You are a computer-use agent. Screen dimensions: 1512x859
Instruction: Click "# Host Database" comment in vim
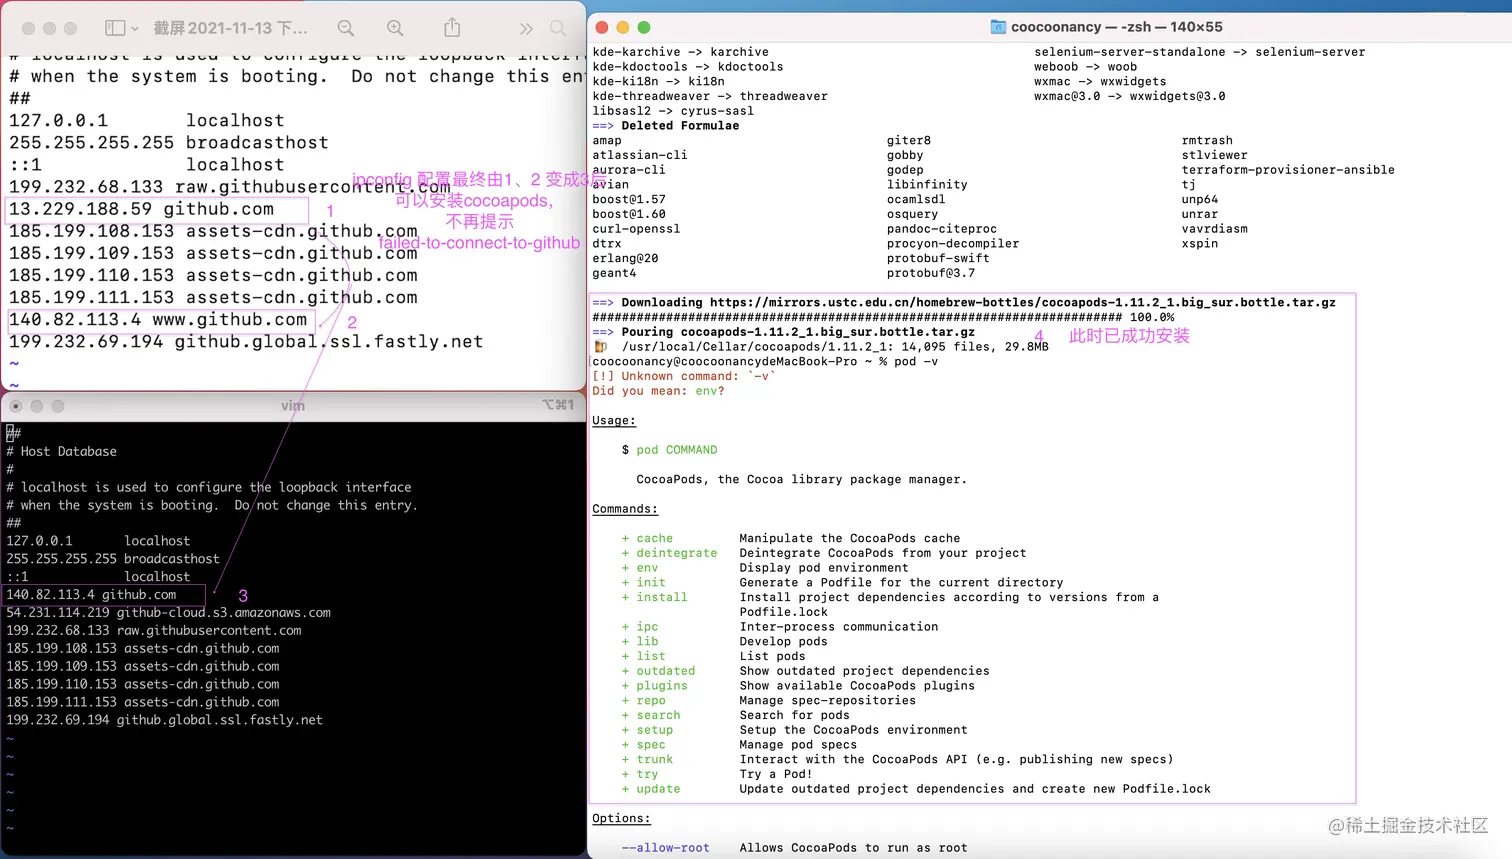click(x=62, y=452)
